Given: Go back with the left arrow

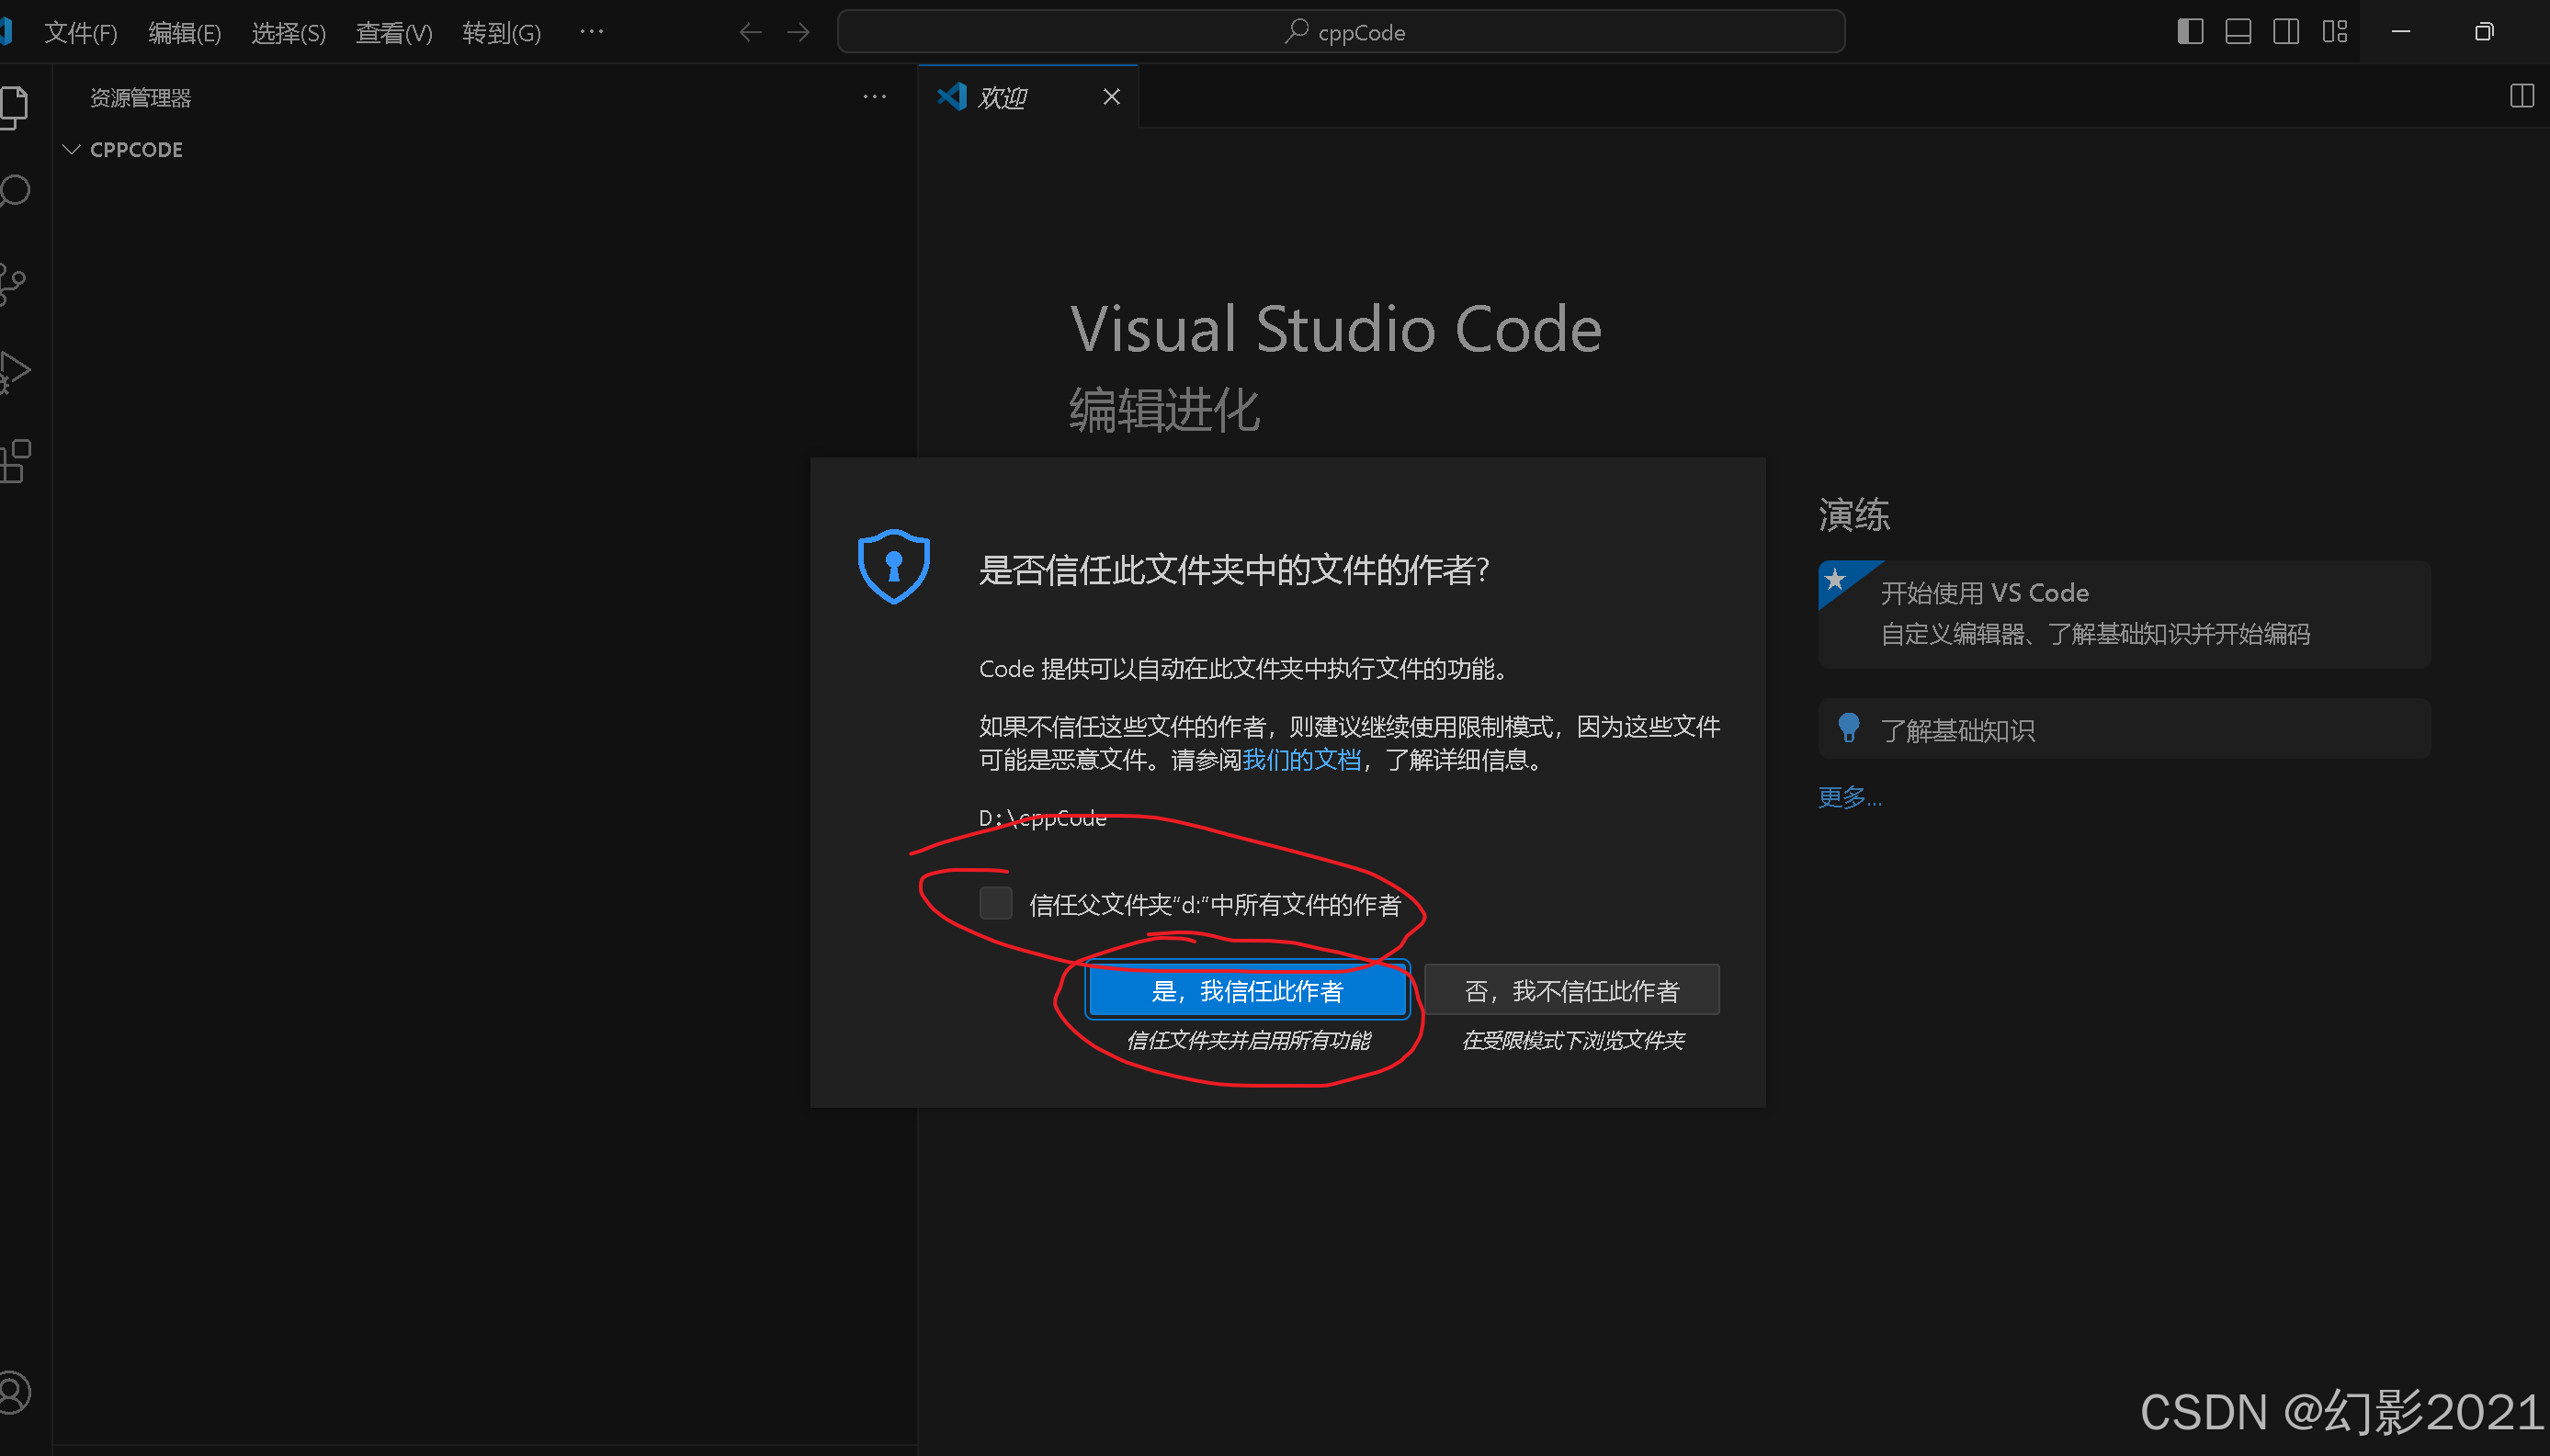Looking at the screenshot, I should click(750, 33).
